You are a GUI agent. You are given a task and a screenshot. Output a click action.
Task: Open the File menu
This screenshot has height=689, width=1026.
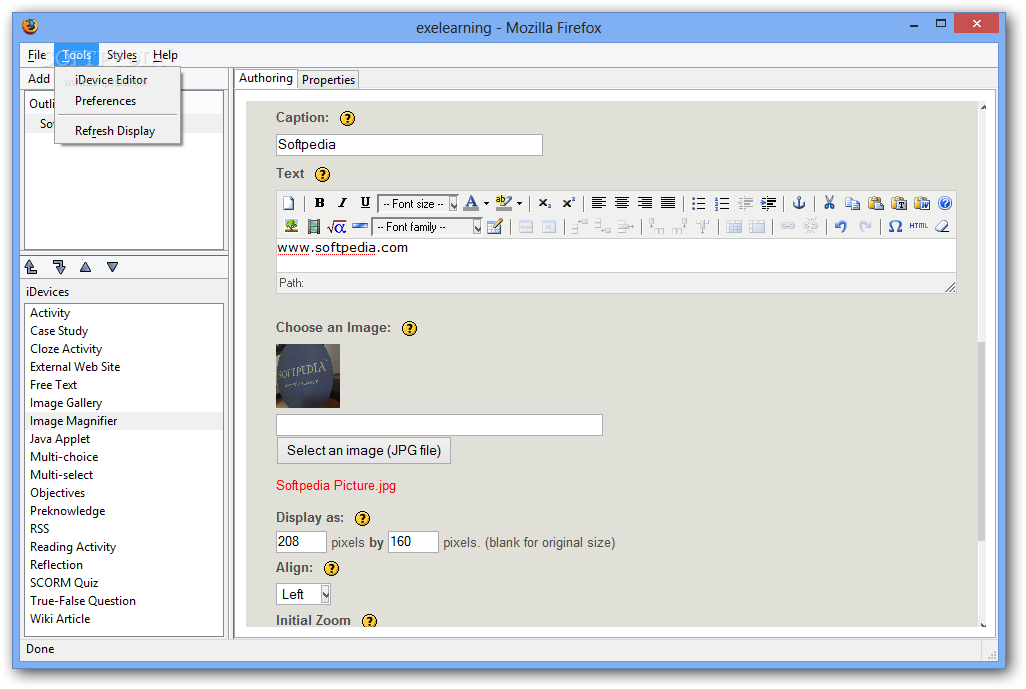[37, 55]
